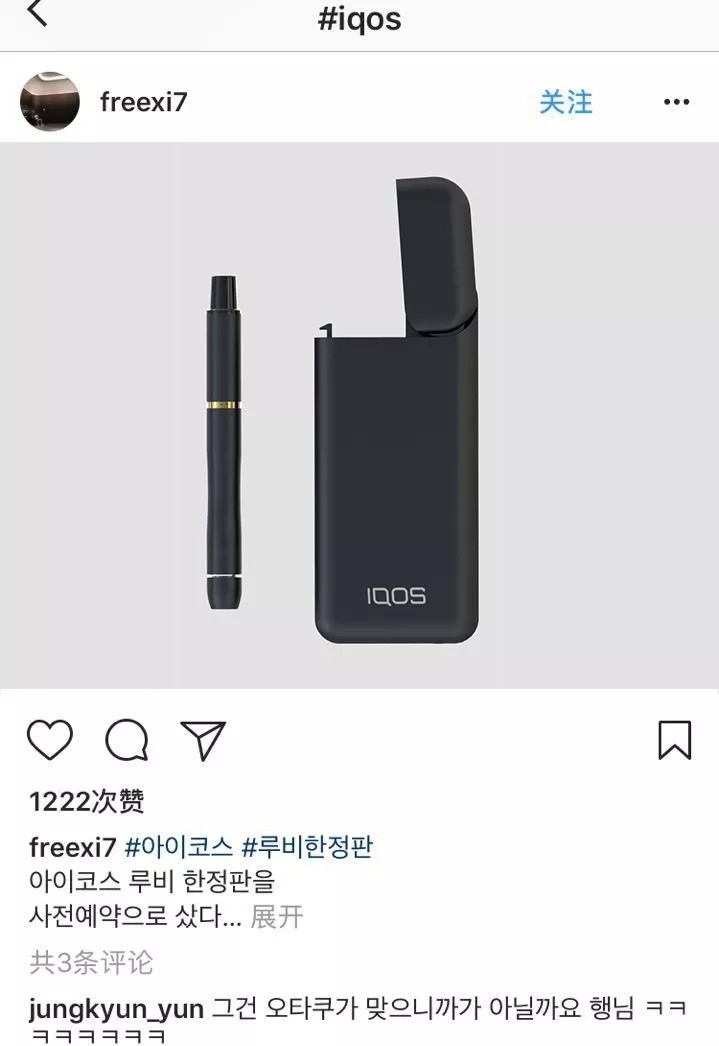
Task: Open freexi7 username in post header
Action: [143, 102]
